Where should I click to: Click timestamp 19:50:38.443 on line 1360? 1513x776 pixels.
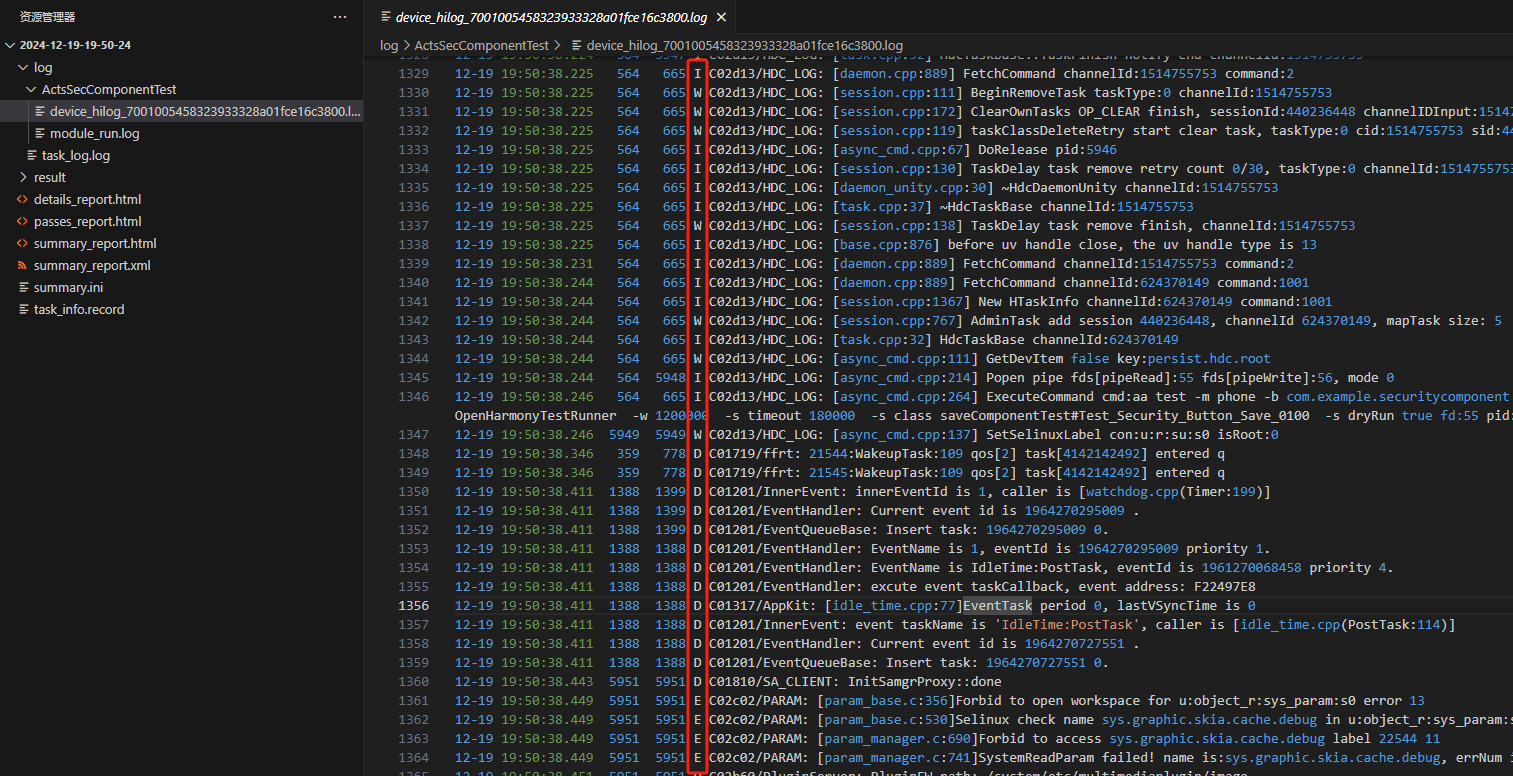(x=547, y=682)
